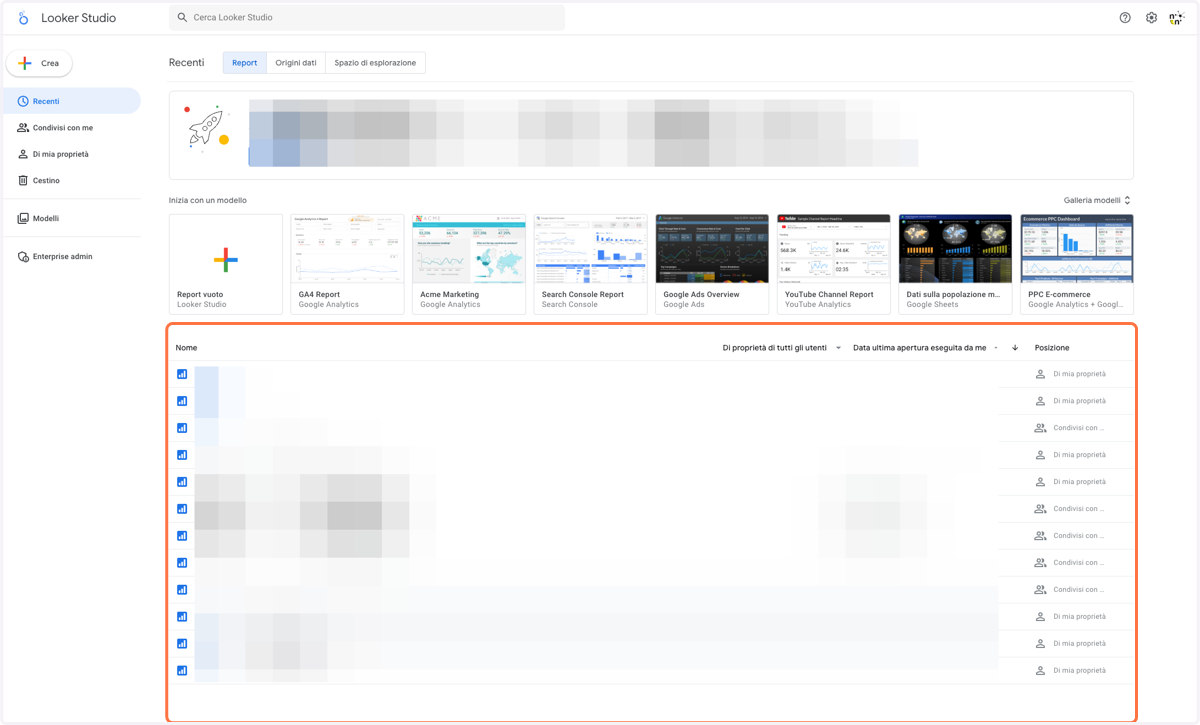Click the first Condivisi con... position label
Image resolution: width=1200 pixels, height=725 pixels.
point(1078,428)
